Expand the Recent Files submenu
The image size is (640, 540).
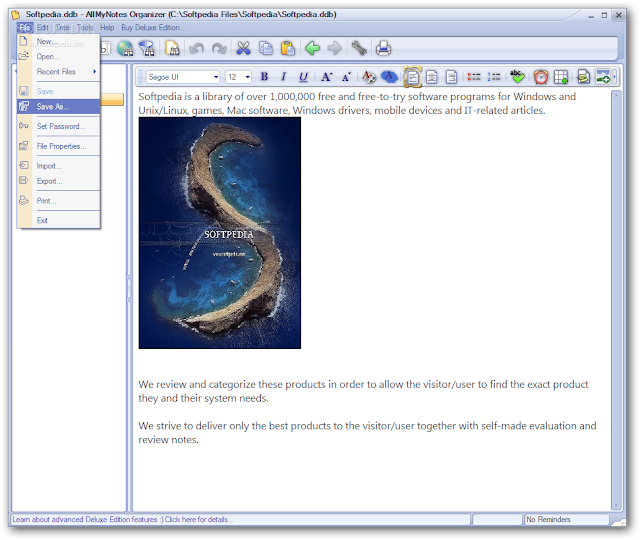point(58,72)
